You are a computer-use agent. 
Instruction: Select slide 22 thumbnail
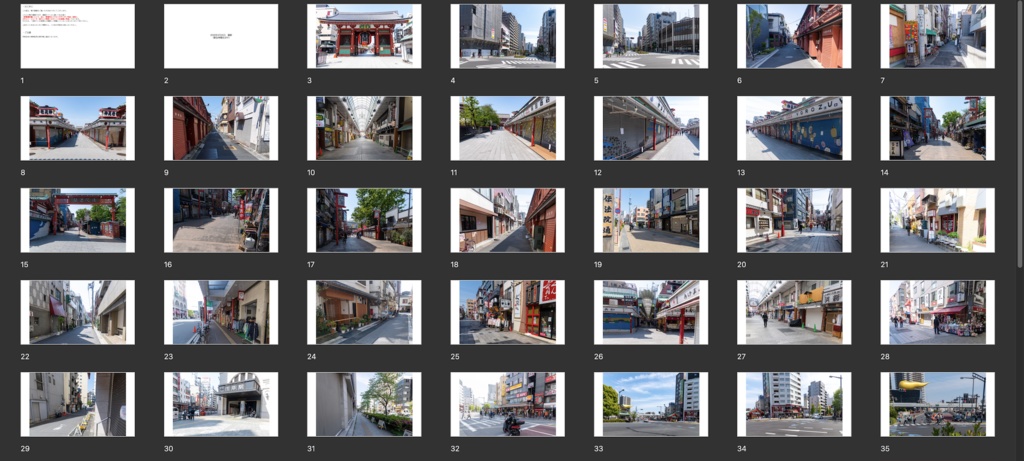pos(78,313)
